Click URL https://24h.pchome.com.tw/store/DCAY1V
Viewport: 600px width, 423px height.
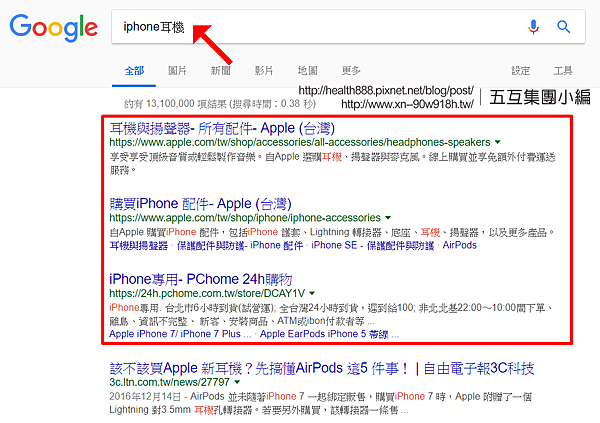tap(207, 293)
